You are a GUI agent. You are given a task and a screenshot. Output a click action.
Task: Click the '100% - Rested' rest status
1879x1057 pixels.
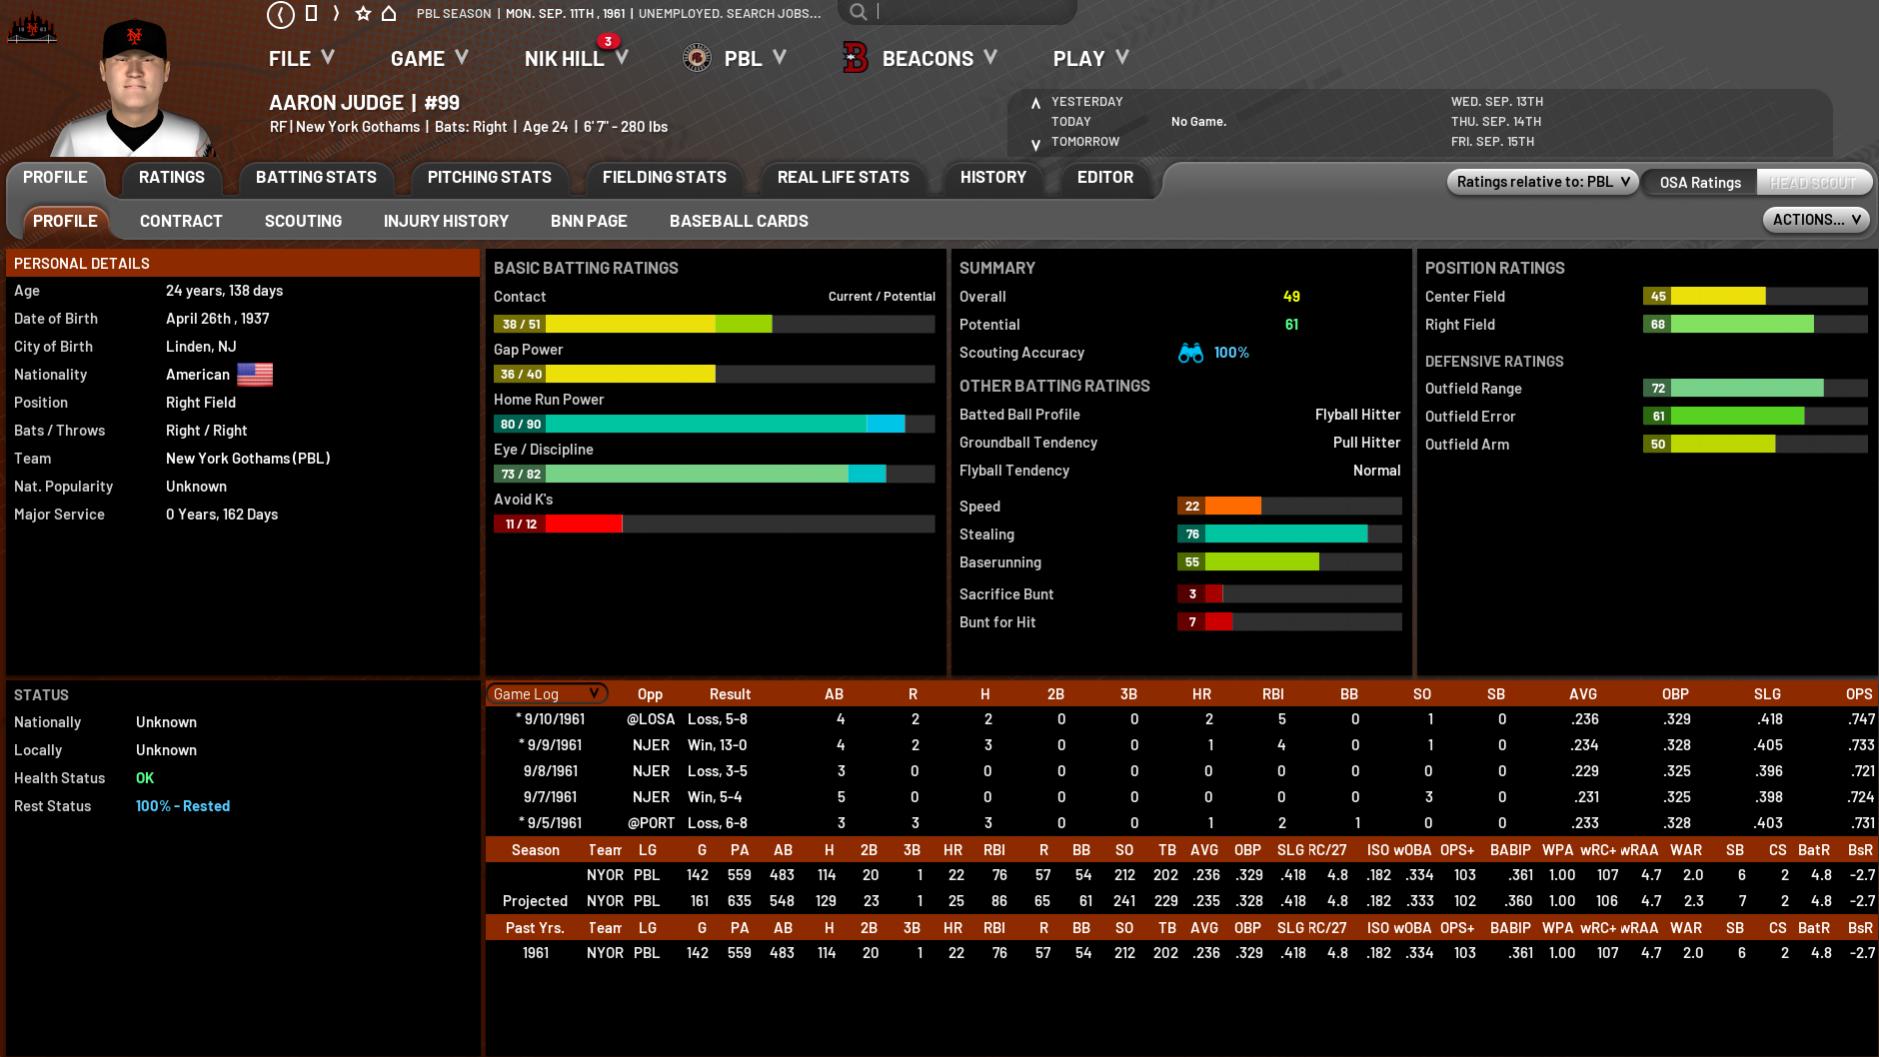(x=183, y=806)
